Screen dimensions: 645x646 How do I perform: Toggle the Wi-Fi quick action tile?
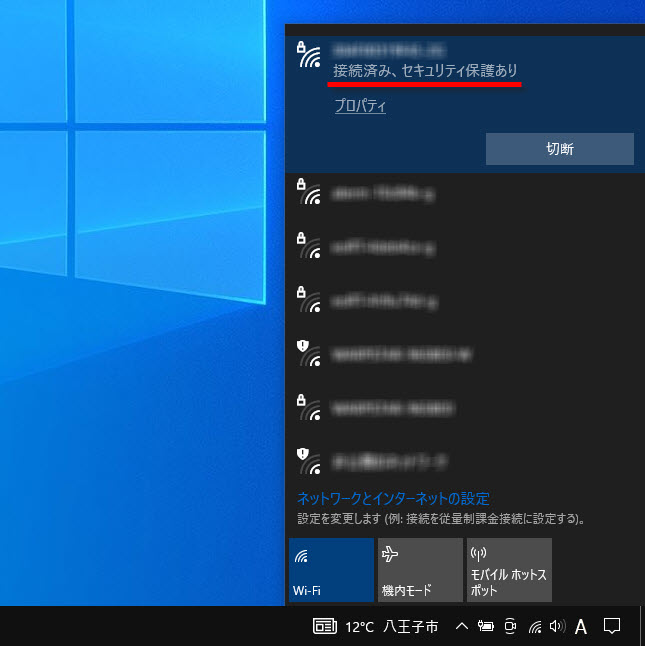click(330, 570)
